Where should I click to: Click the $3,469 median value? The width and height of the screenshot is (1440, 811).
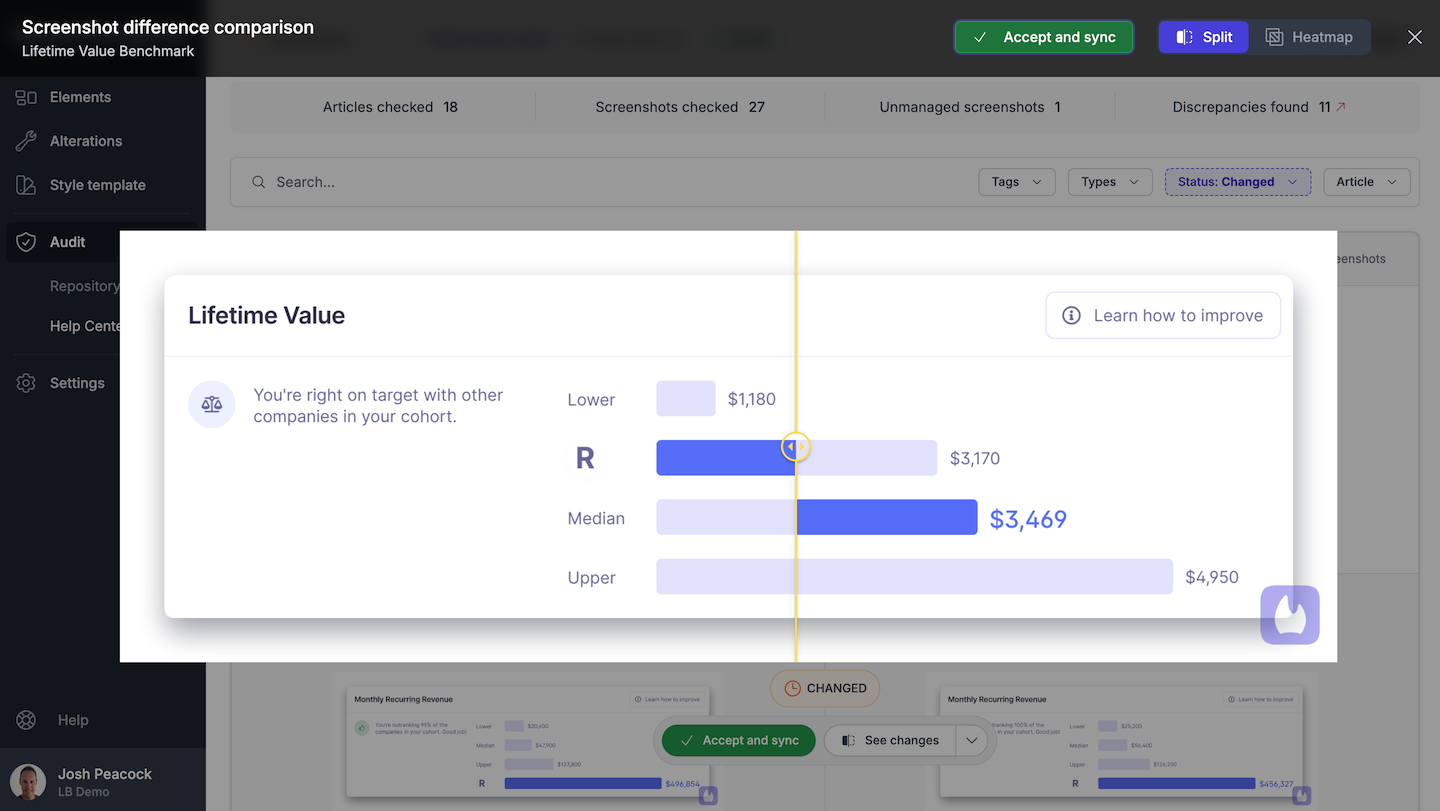coord(1028,519)
